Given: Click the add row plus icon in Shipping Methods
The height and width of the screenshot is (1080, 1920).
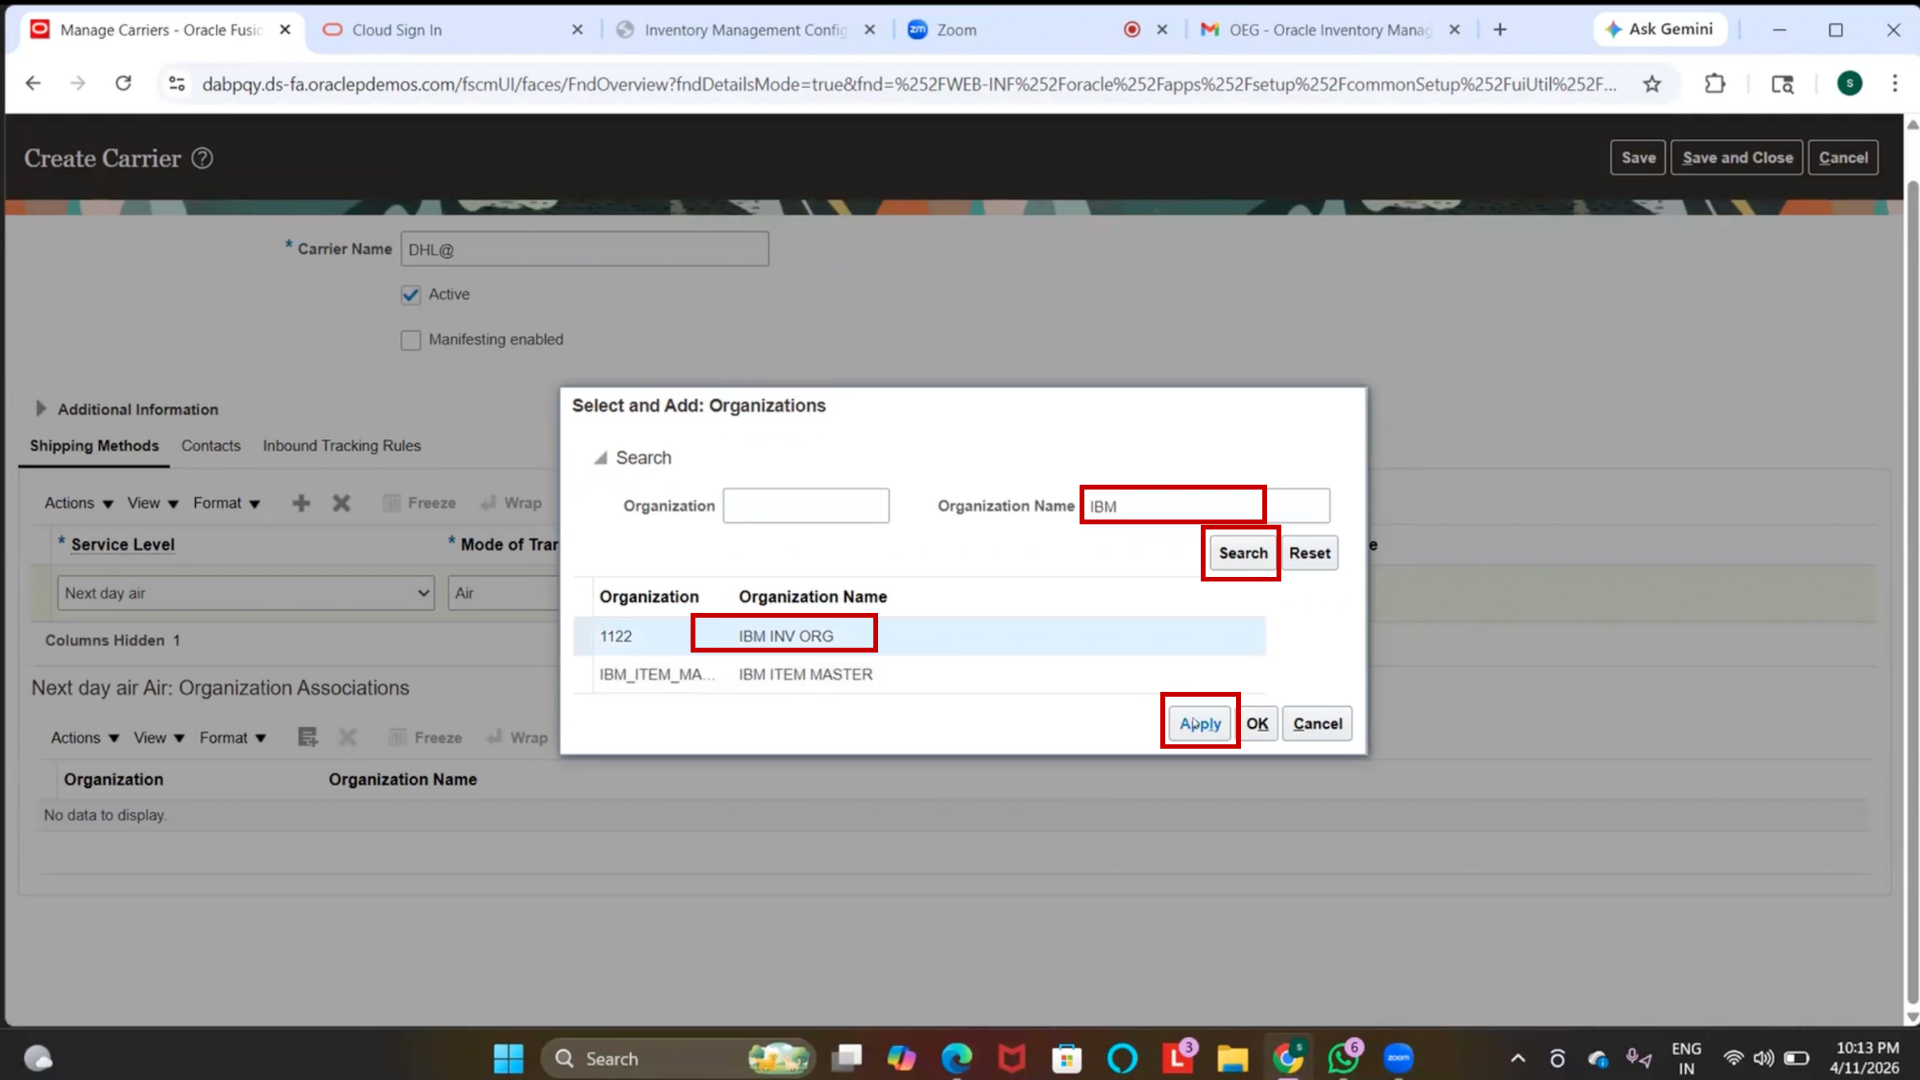Looking at the screenshot, I should point(301,503).
